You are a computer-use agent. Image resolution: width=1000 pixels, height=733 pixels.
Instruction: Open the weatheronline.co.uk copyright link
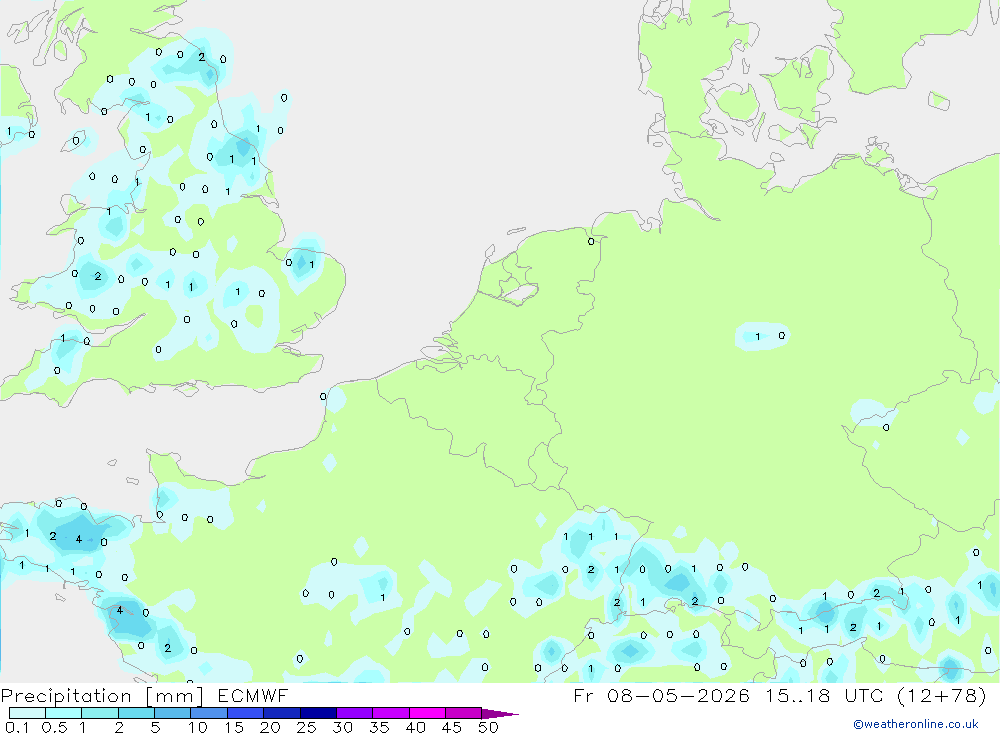click(916, 724)
